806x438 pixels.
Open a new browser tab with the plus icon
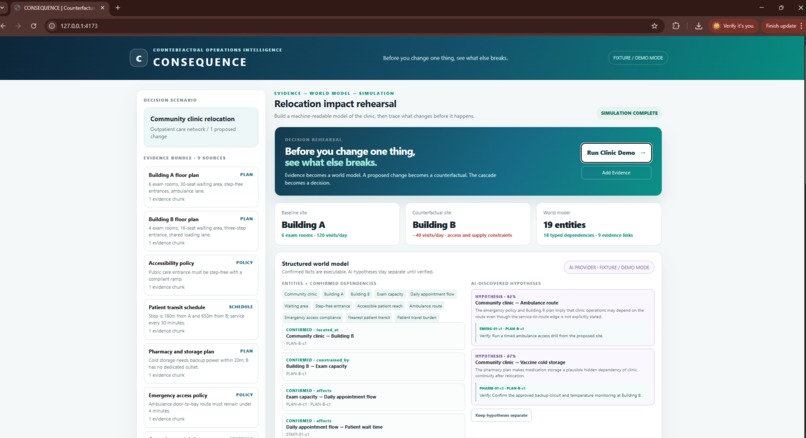tap(118, 8)
